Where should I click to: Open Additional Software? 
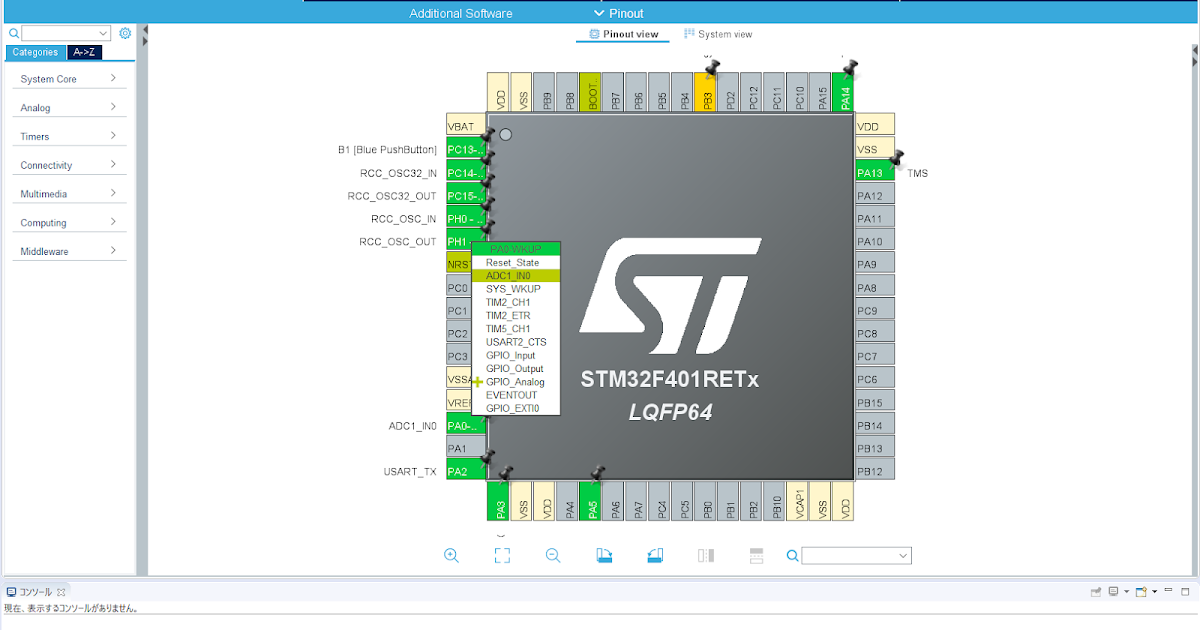(x=460, y=13)
